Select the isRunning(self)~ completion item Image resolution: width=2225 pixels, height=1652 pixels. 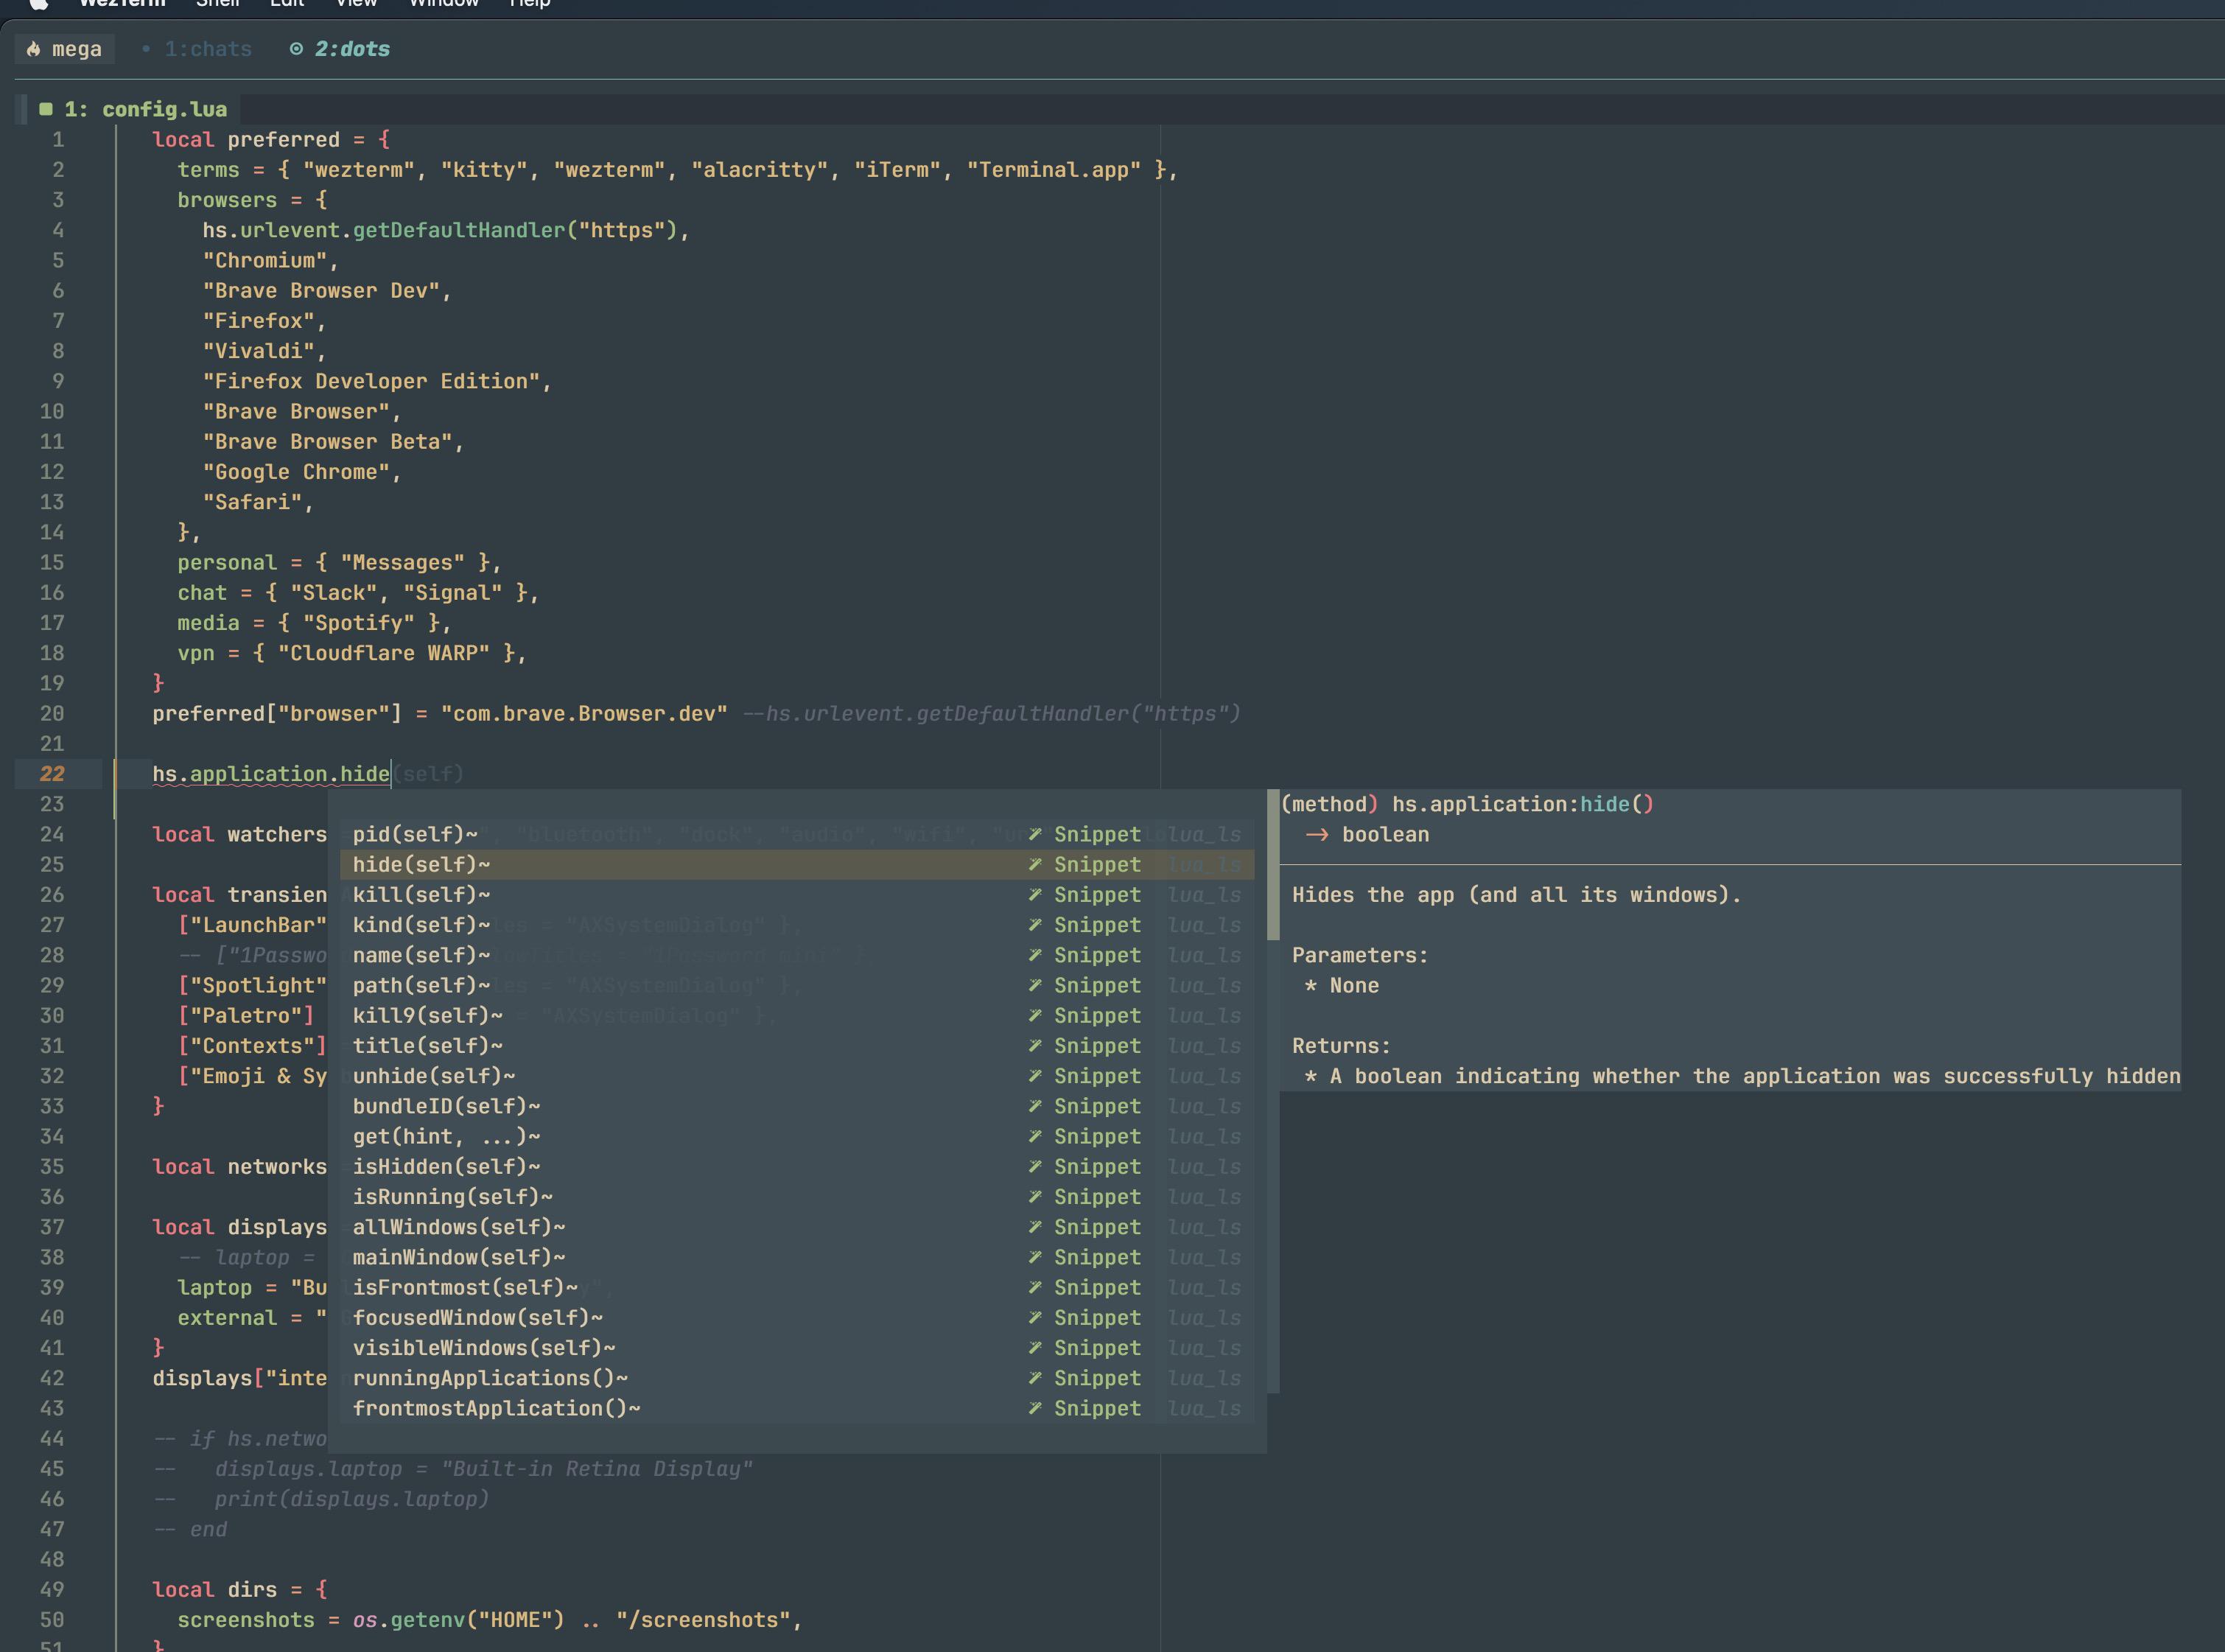click(x=797, y=1197)
